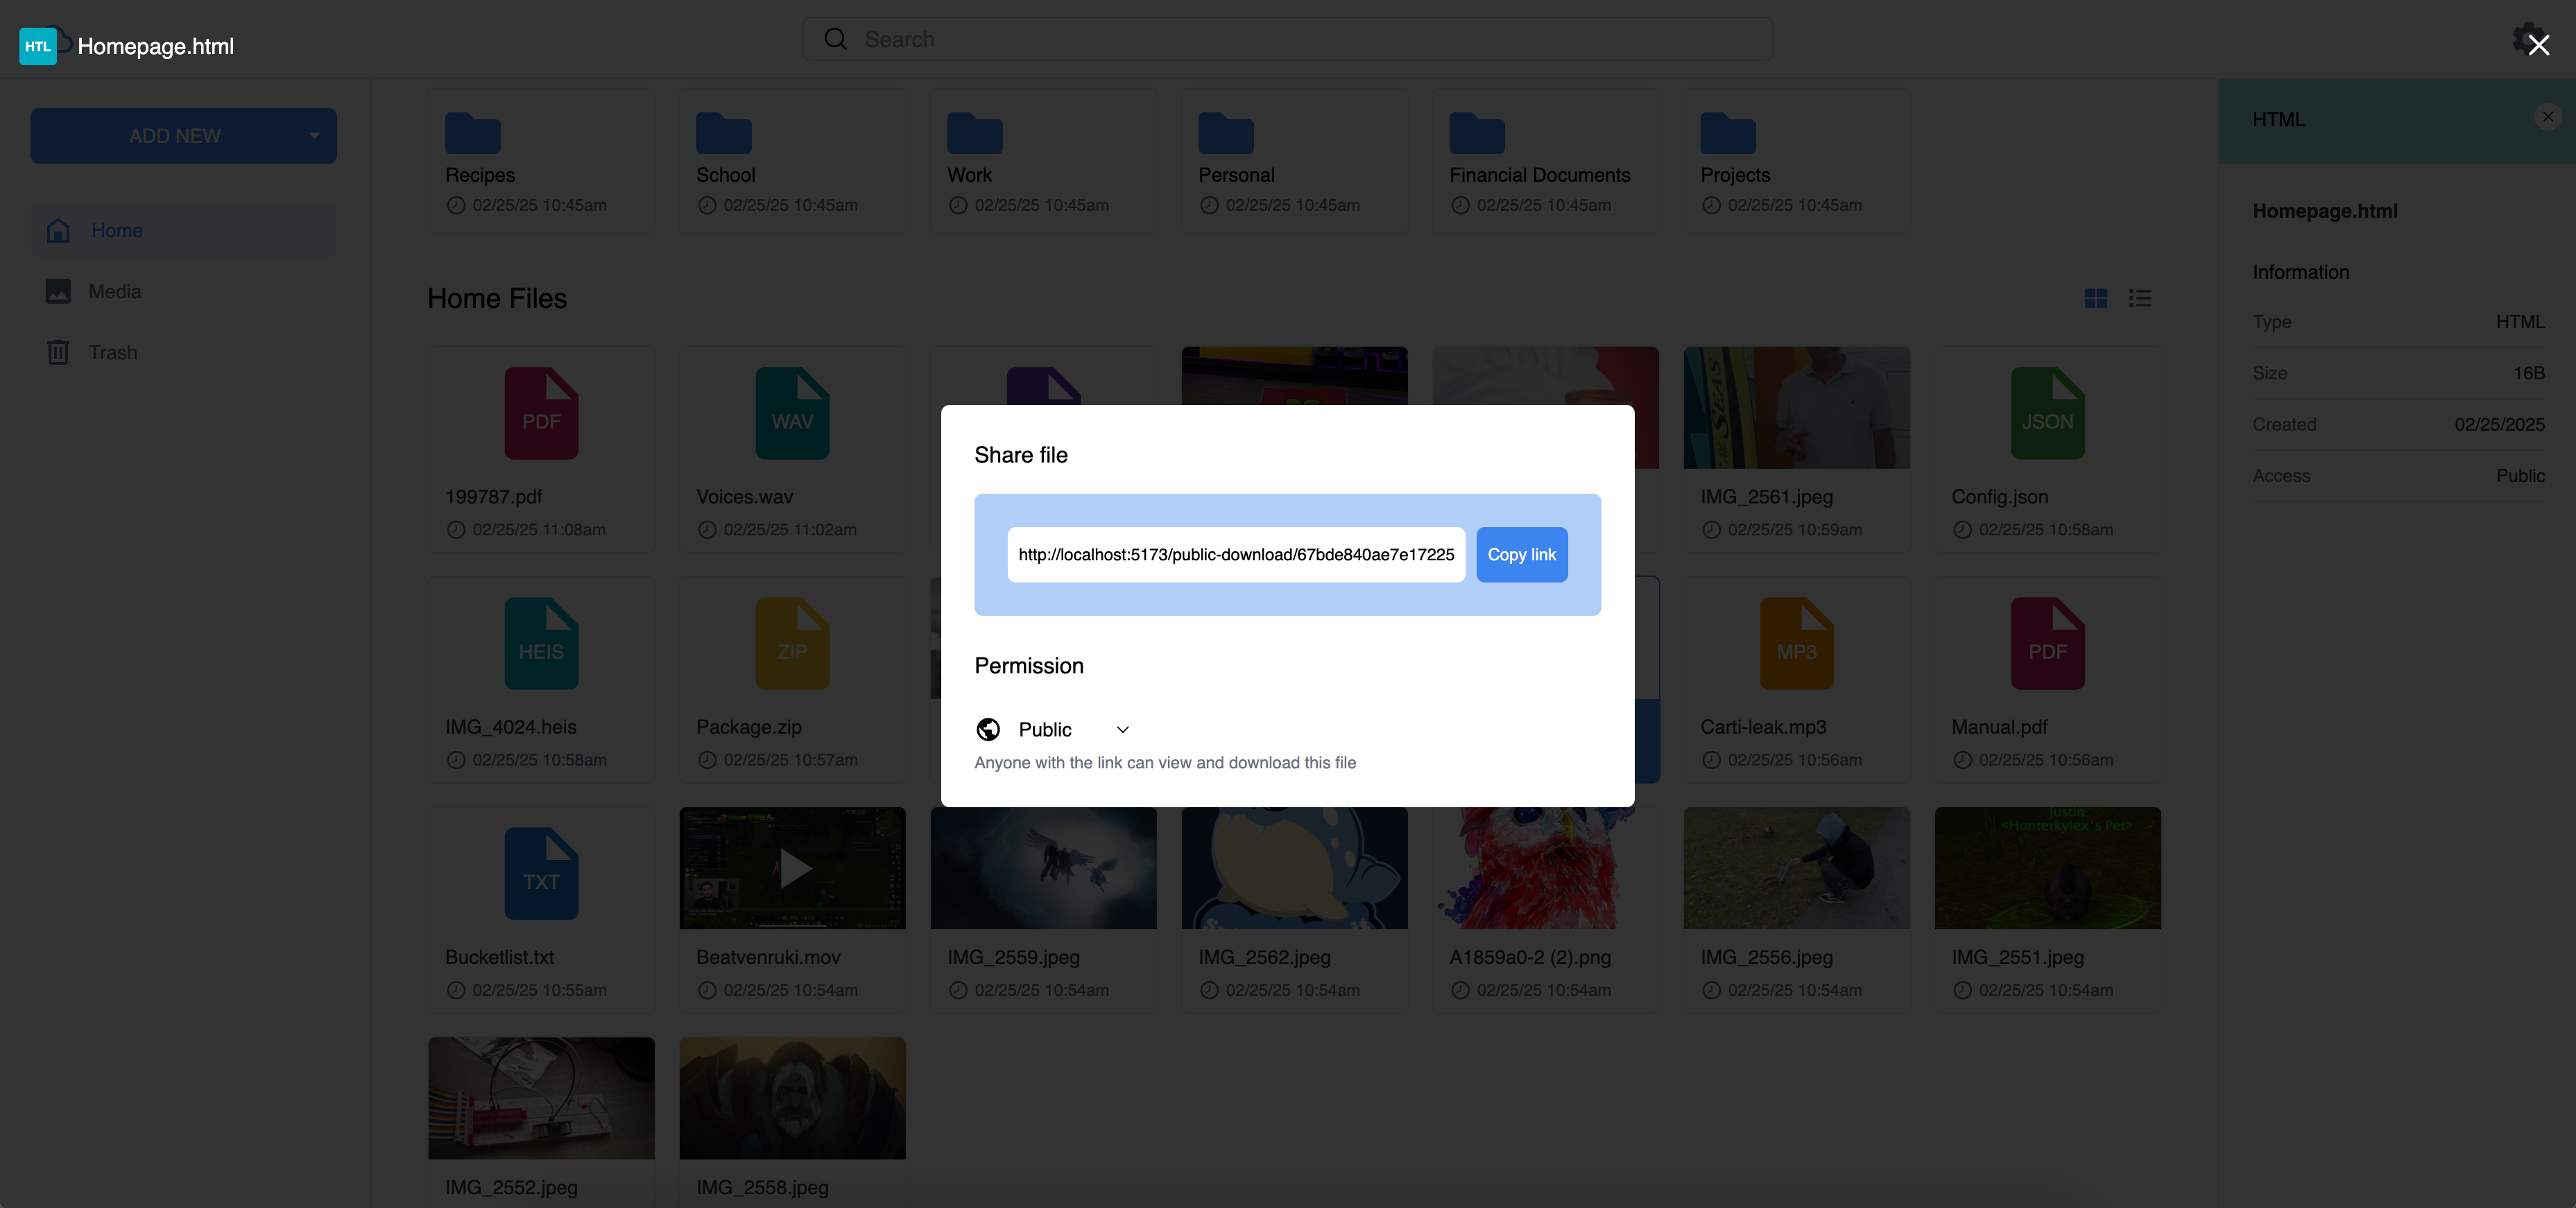
Task: Open the Financial Documents folder
Action: coord(1545,162)
